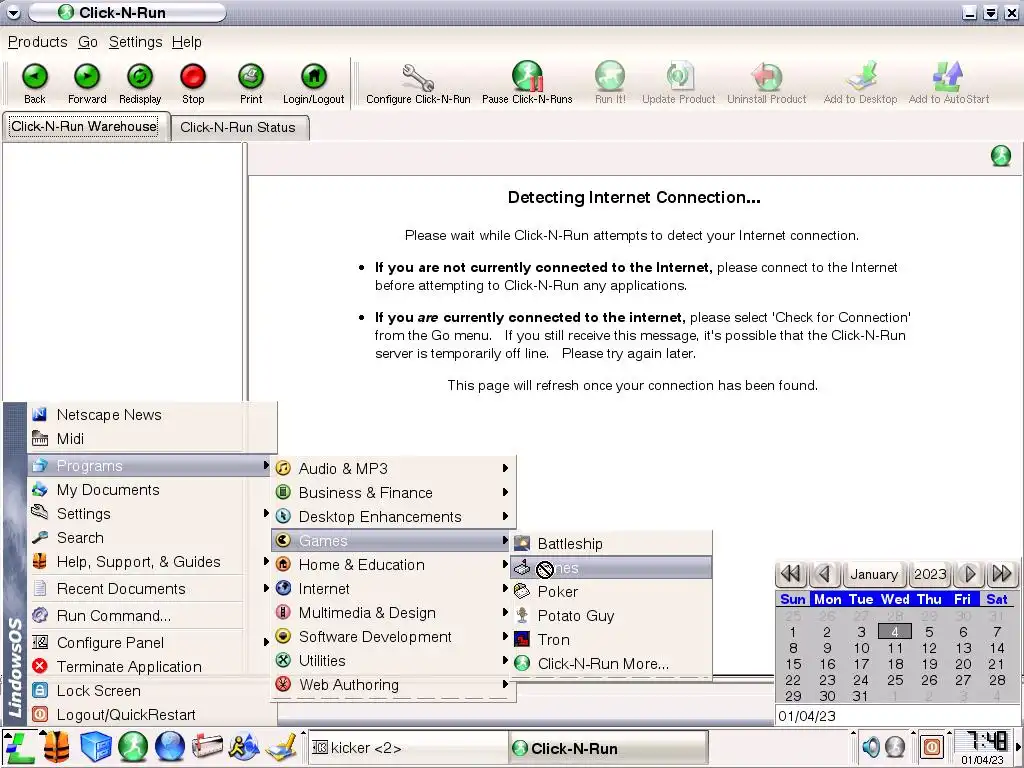Viewport: 1024px width, 768px height.
Task: Click the life vest help icon in the panel
Action: point(57,748)
